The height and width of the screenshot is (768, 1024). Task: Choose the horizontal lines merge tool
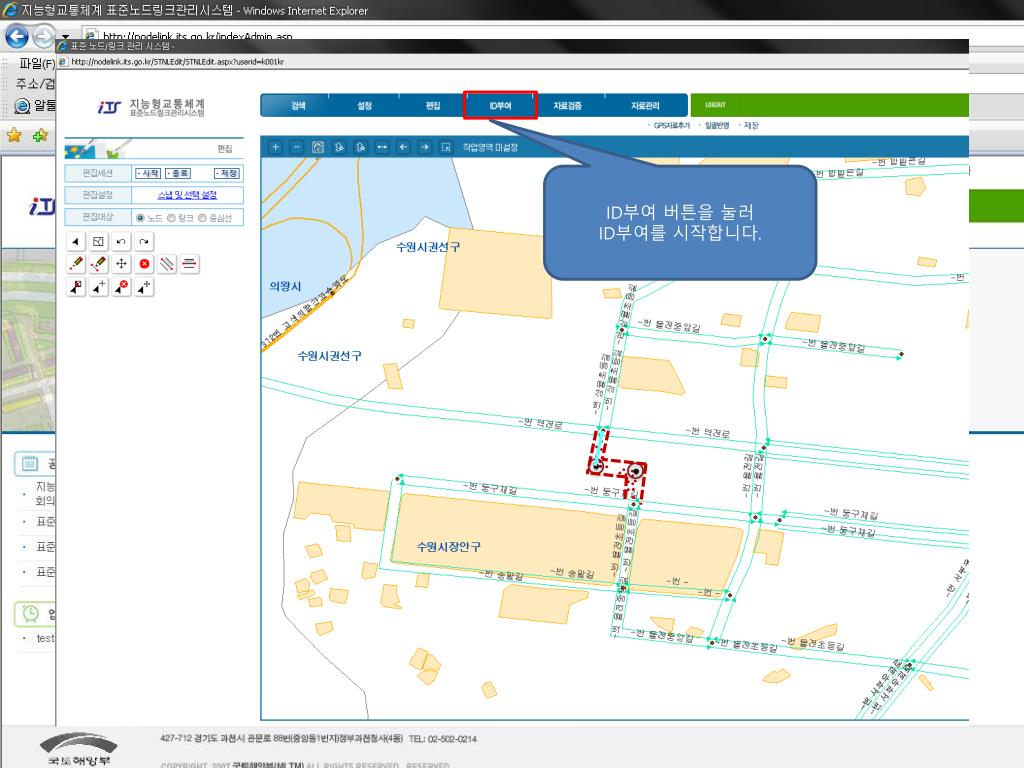(189, 264)
